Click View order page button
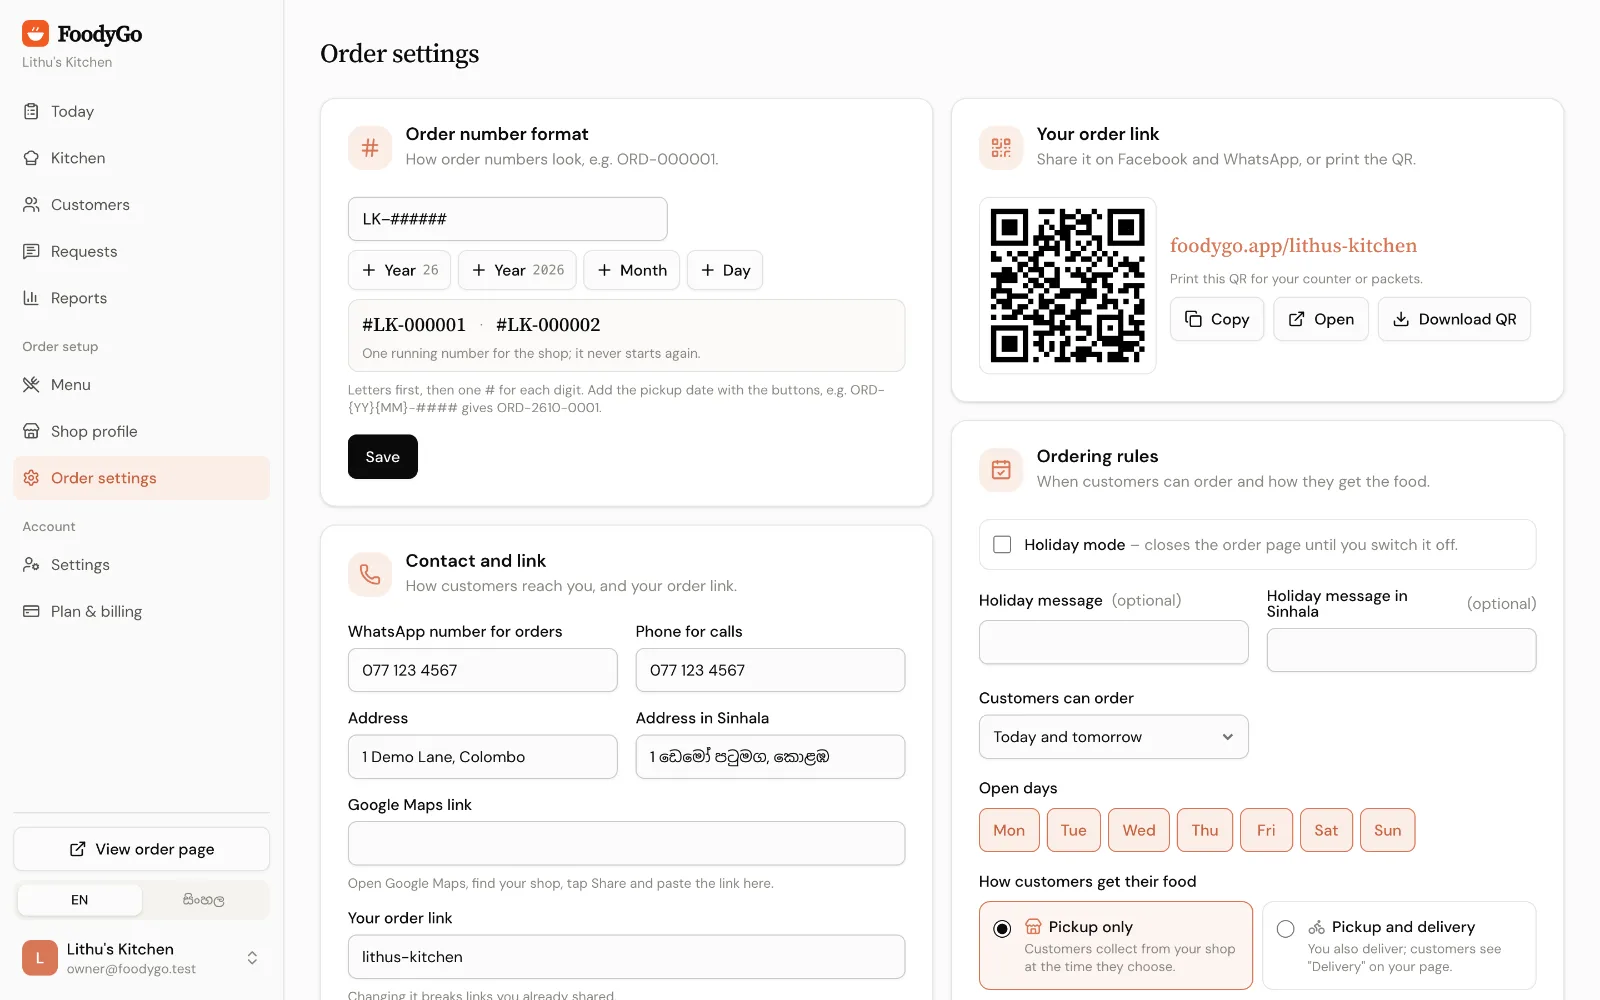The image size is (1600, 1000). click(141, 849)
